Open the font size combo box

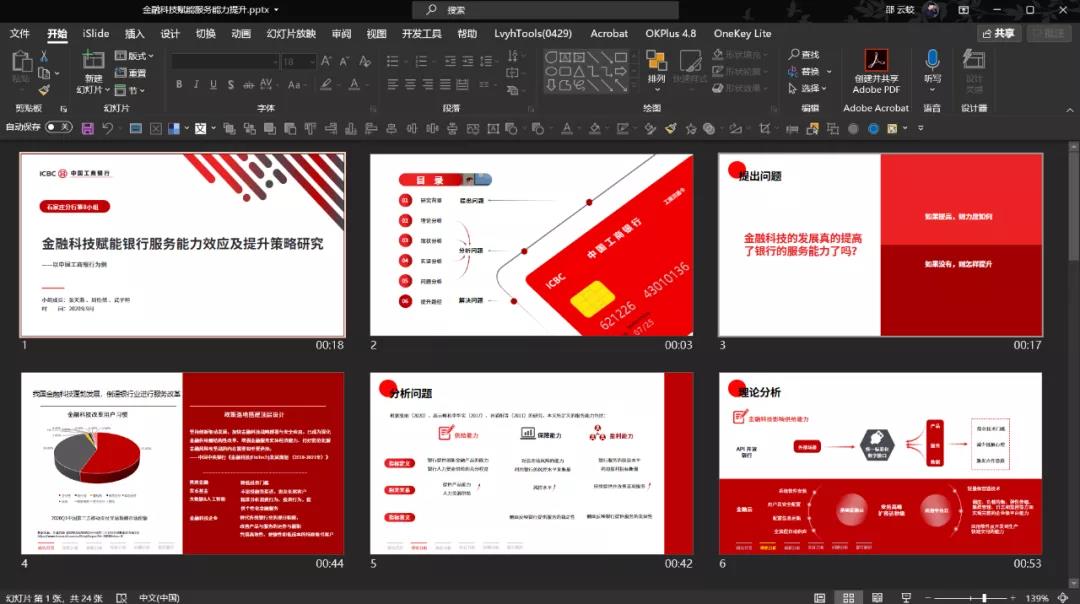[299, 62]
